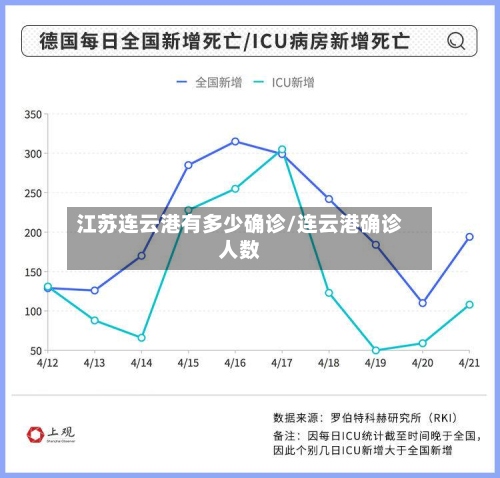Select ICU新增 data point on 4/21
The width and height of the screenshot is (500, 478).
(469, 305)
